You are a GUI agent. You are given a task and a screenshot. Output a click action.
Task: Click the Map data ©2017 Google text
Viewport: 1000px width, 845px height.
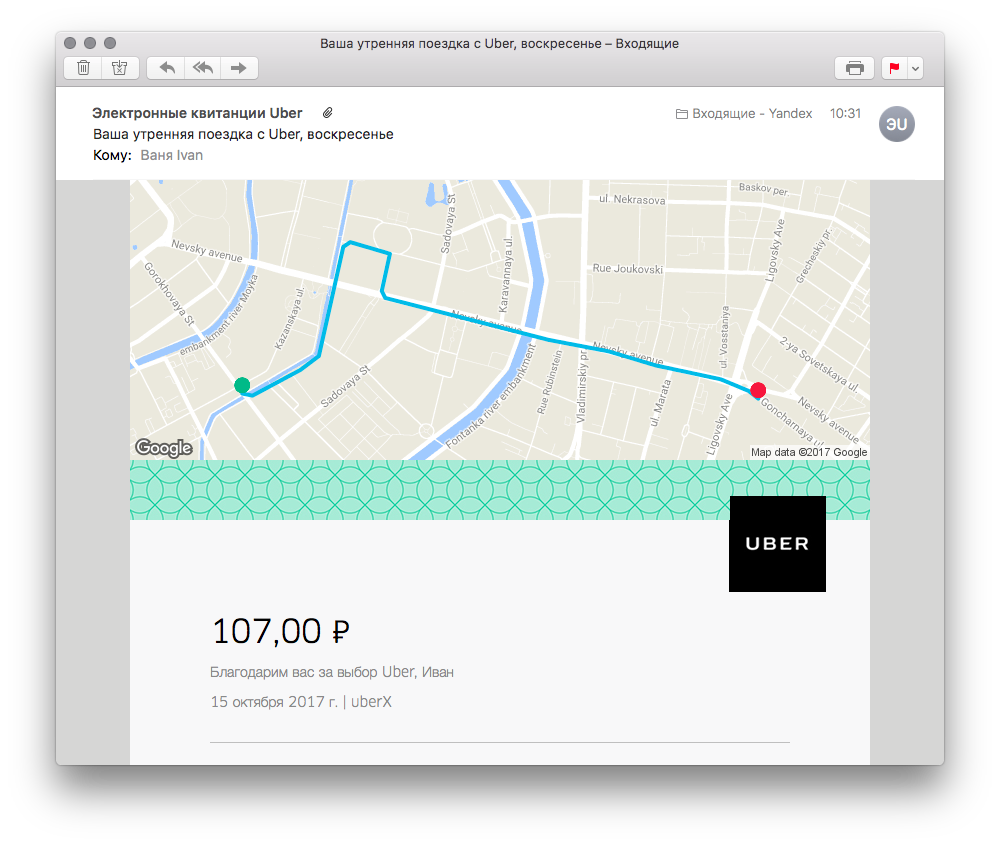point(809,452)
